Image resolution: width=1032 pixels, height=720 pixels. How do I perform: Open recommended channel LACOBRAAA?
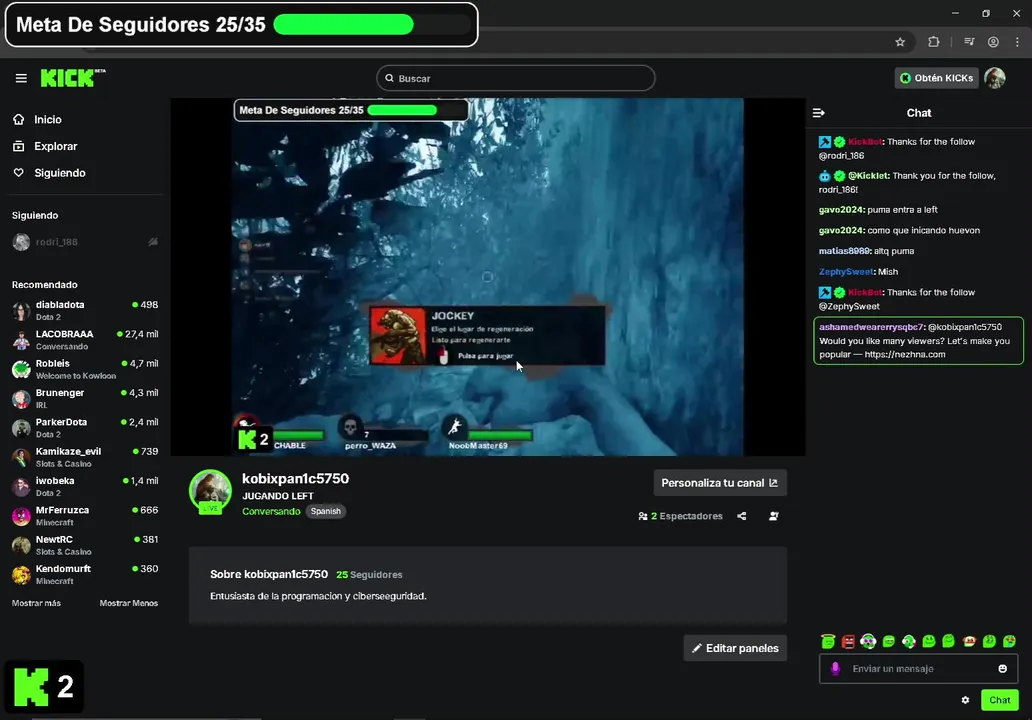click(85, 340)
